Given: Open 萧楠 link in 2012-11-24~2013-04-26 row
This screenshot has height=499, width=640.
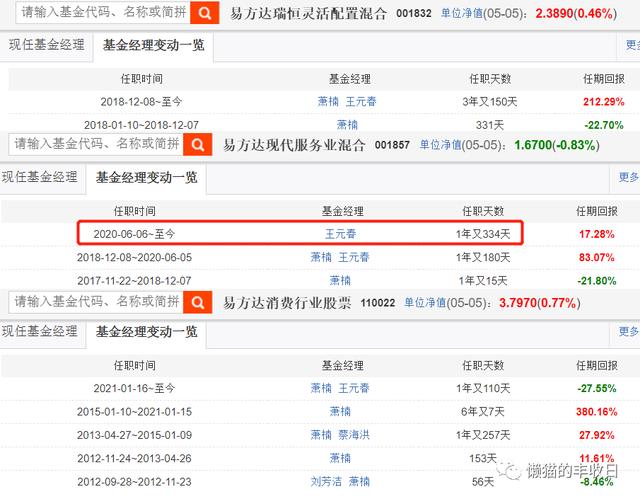Looking at the screenshot, I should (340, 458).
